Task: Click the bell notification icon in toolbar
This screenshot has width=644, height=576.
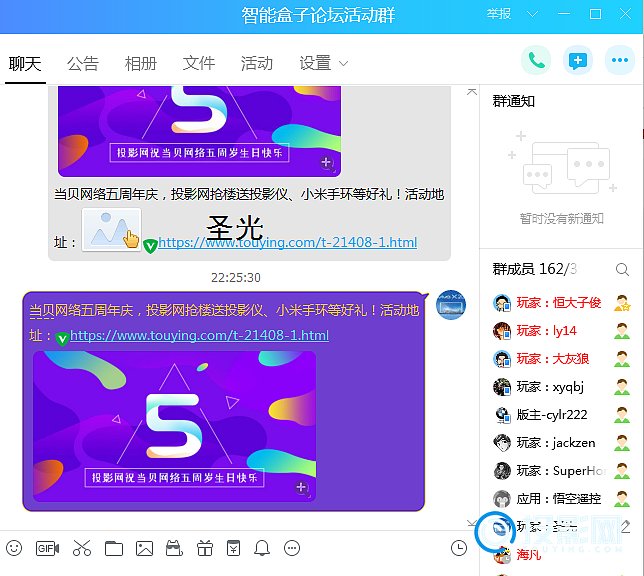Action: pyautogui.click(x=262, y=548)
